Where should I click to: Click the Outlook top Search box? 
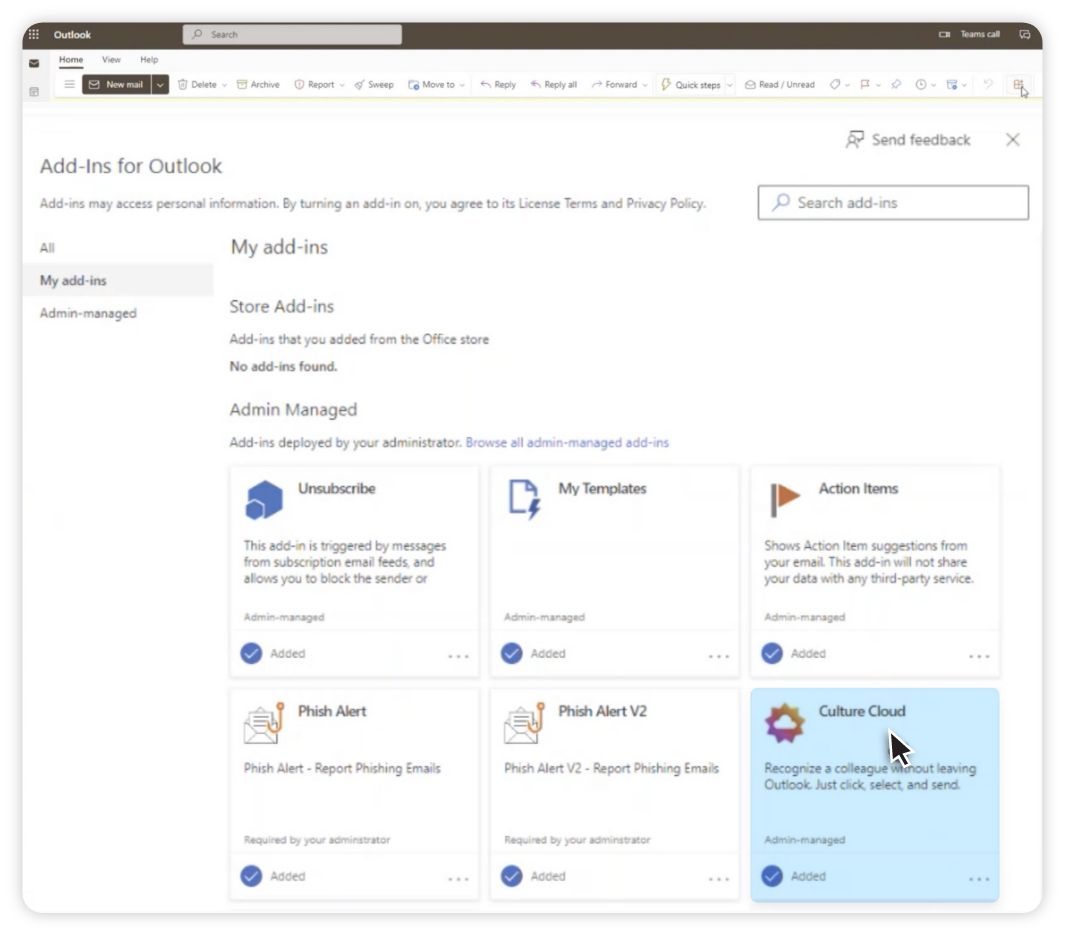pos(292,34)
